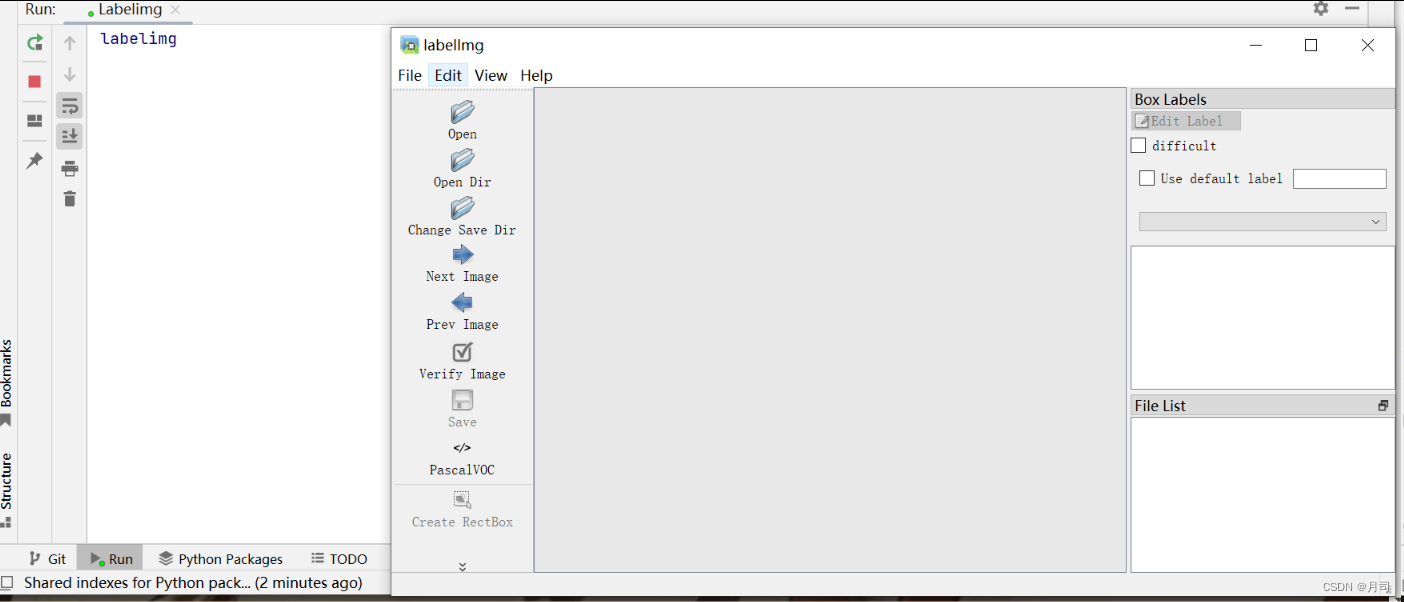The width and height of the screenshot is (1404, 602).
Task: Open the File menu
Action: coord(410,75)
